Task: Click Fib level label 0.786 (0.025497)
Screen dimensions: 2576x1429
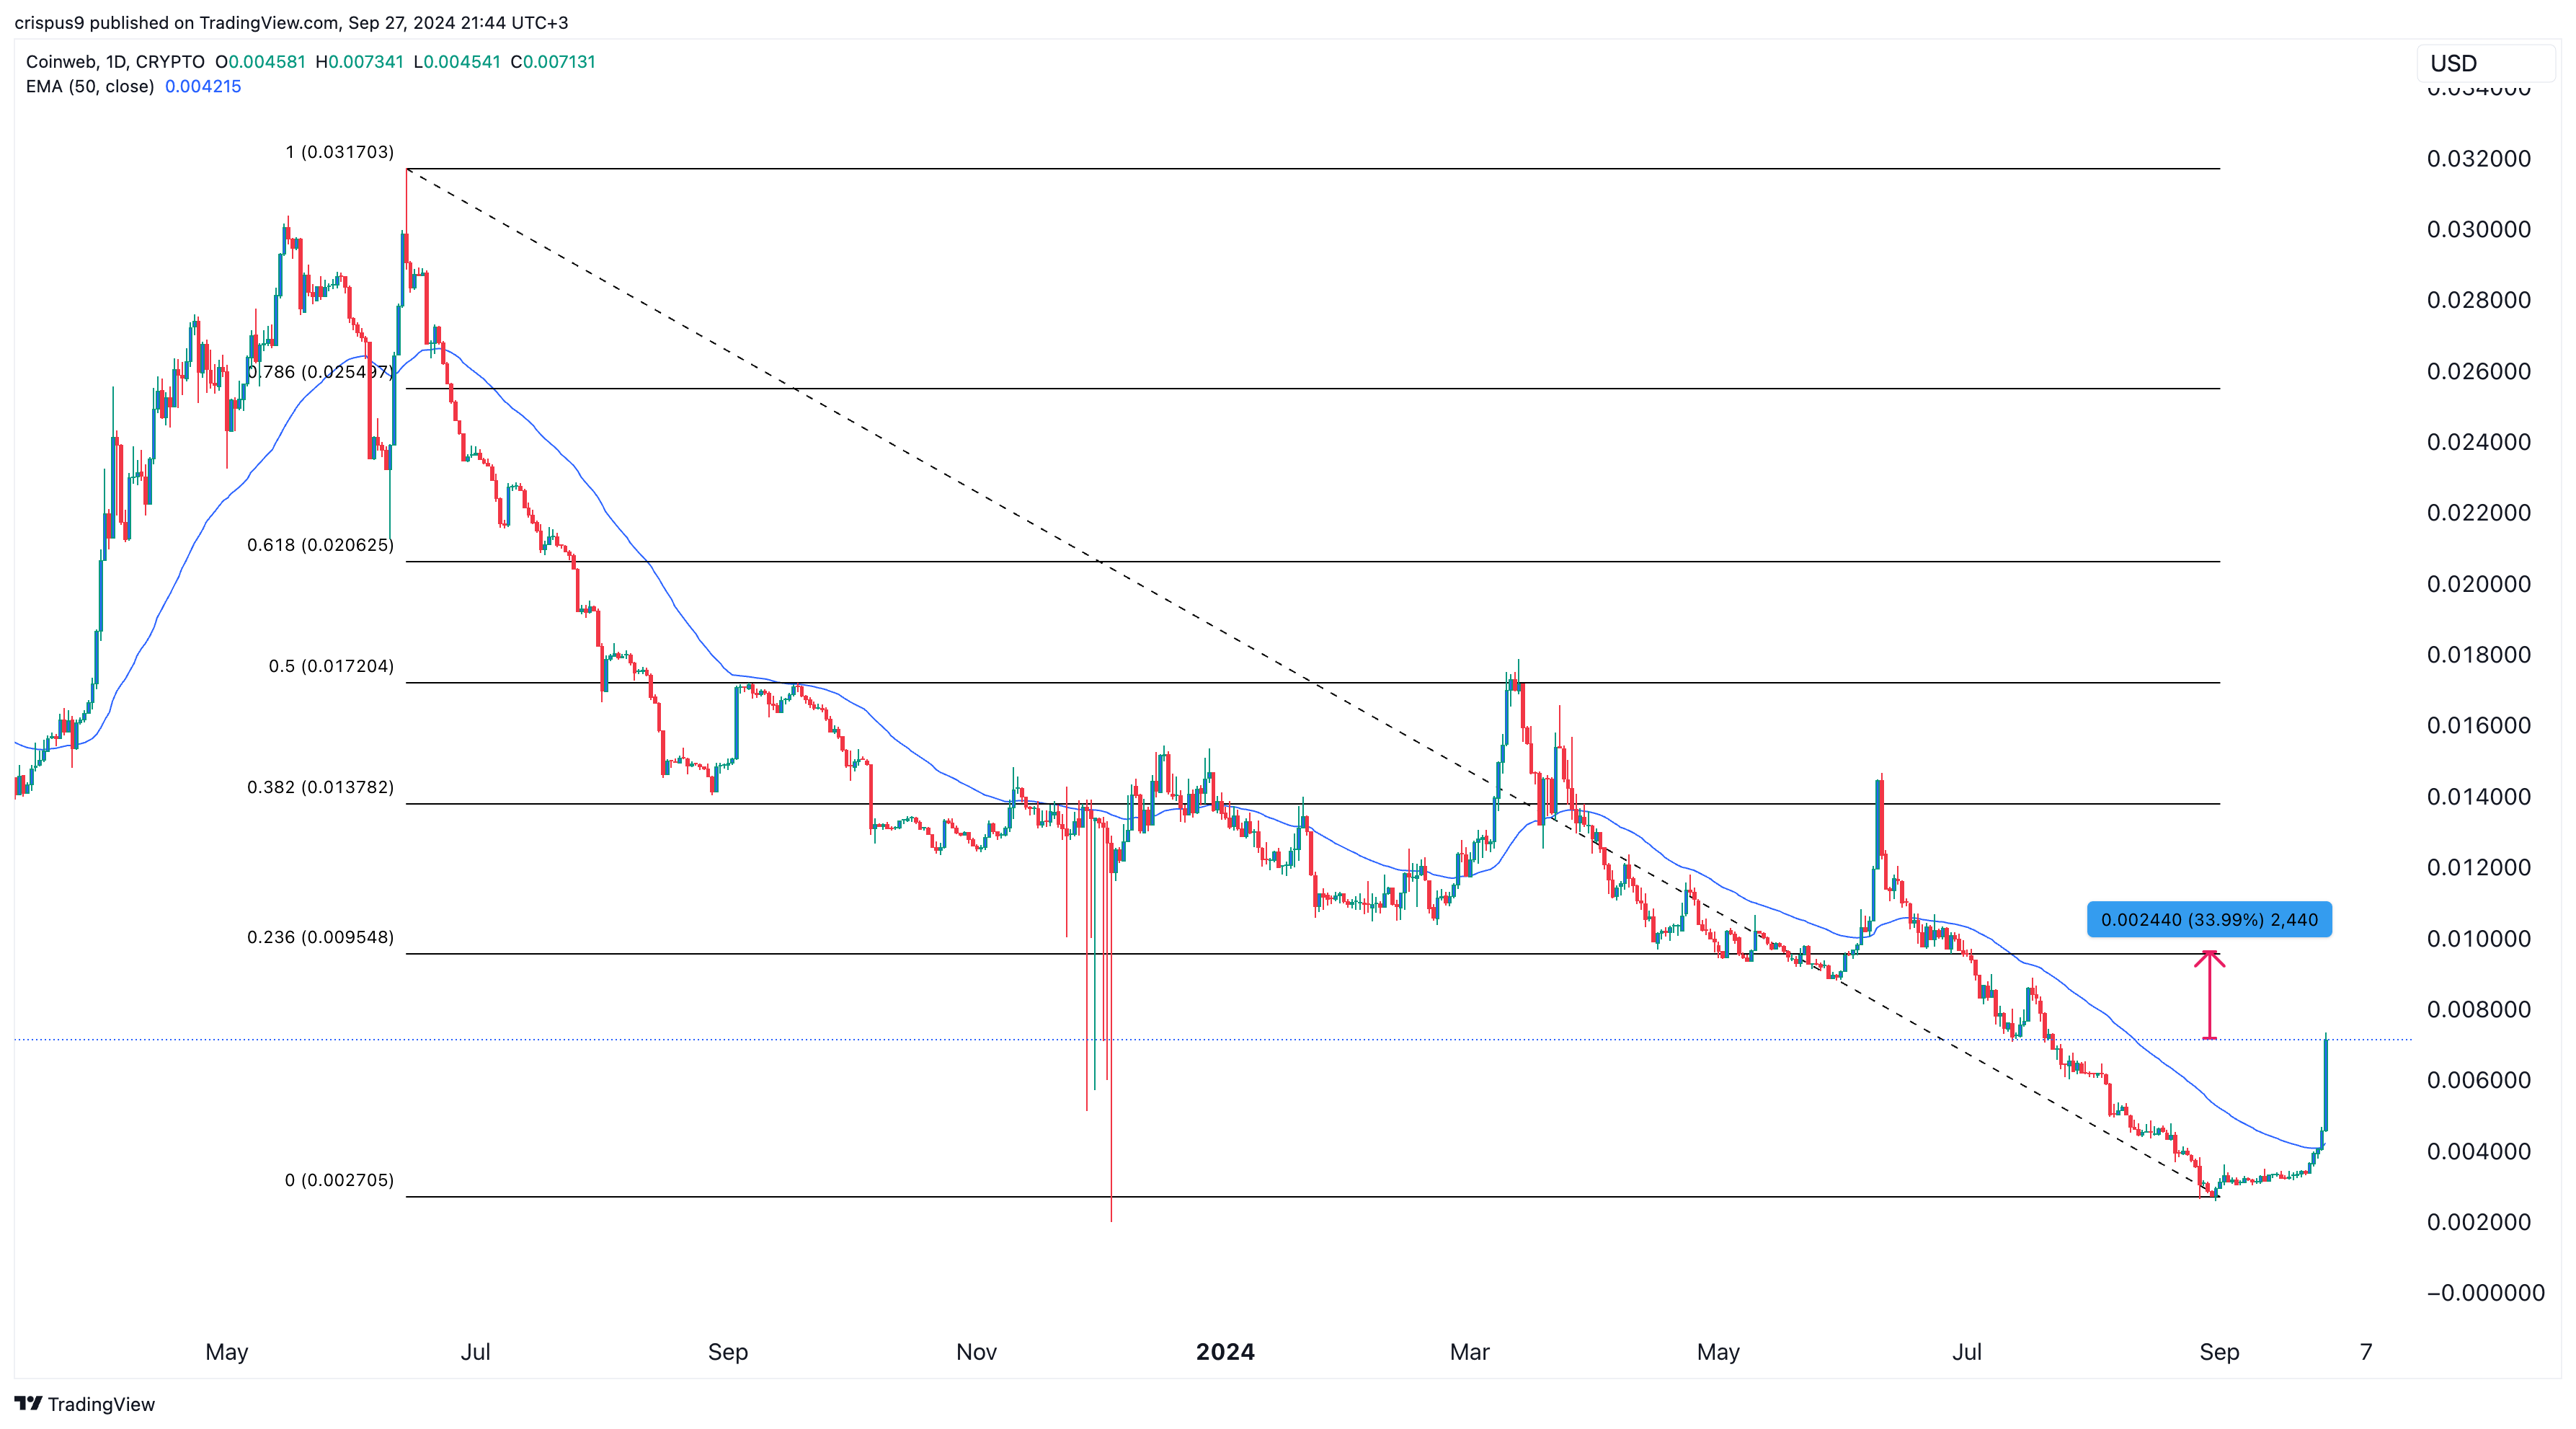Action: tap(320, 372)
